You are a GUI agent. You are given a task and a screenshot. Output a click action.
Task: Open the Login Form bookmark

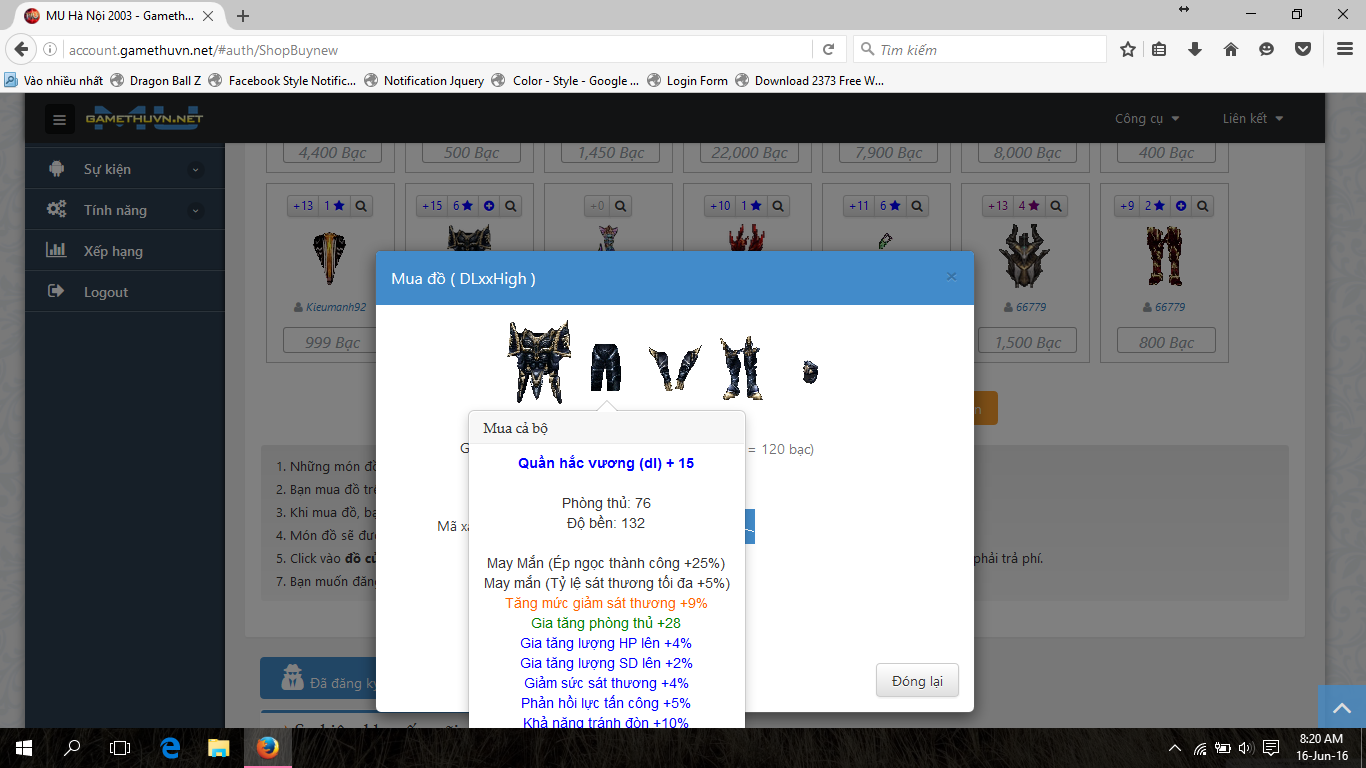pyautogui.click(x=688, y=81)
